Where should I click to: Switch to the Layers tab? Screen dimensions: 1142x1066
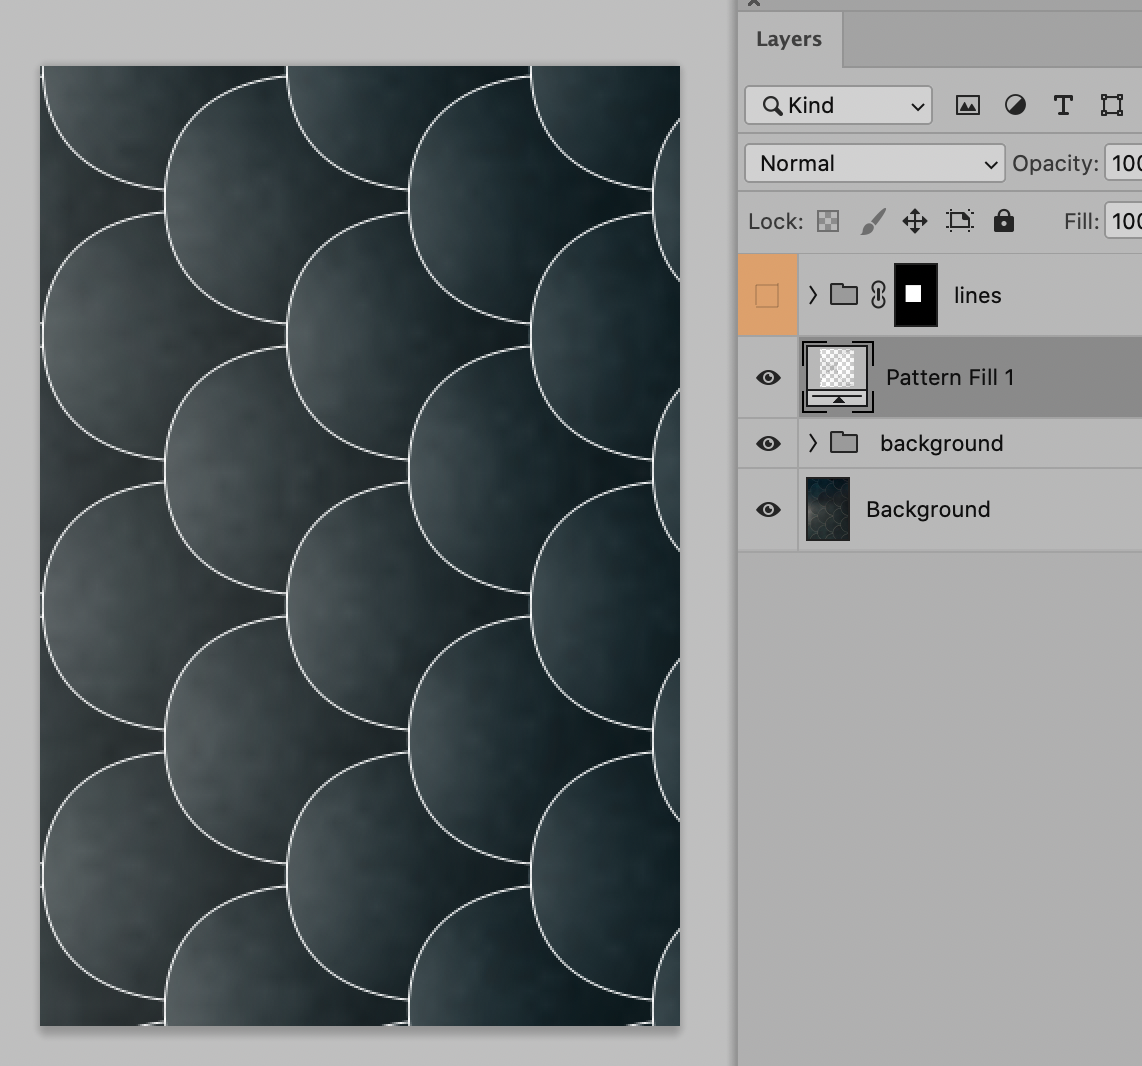789,39
